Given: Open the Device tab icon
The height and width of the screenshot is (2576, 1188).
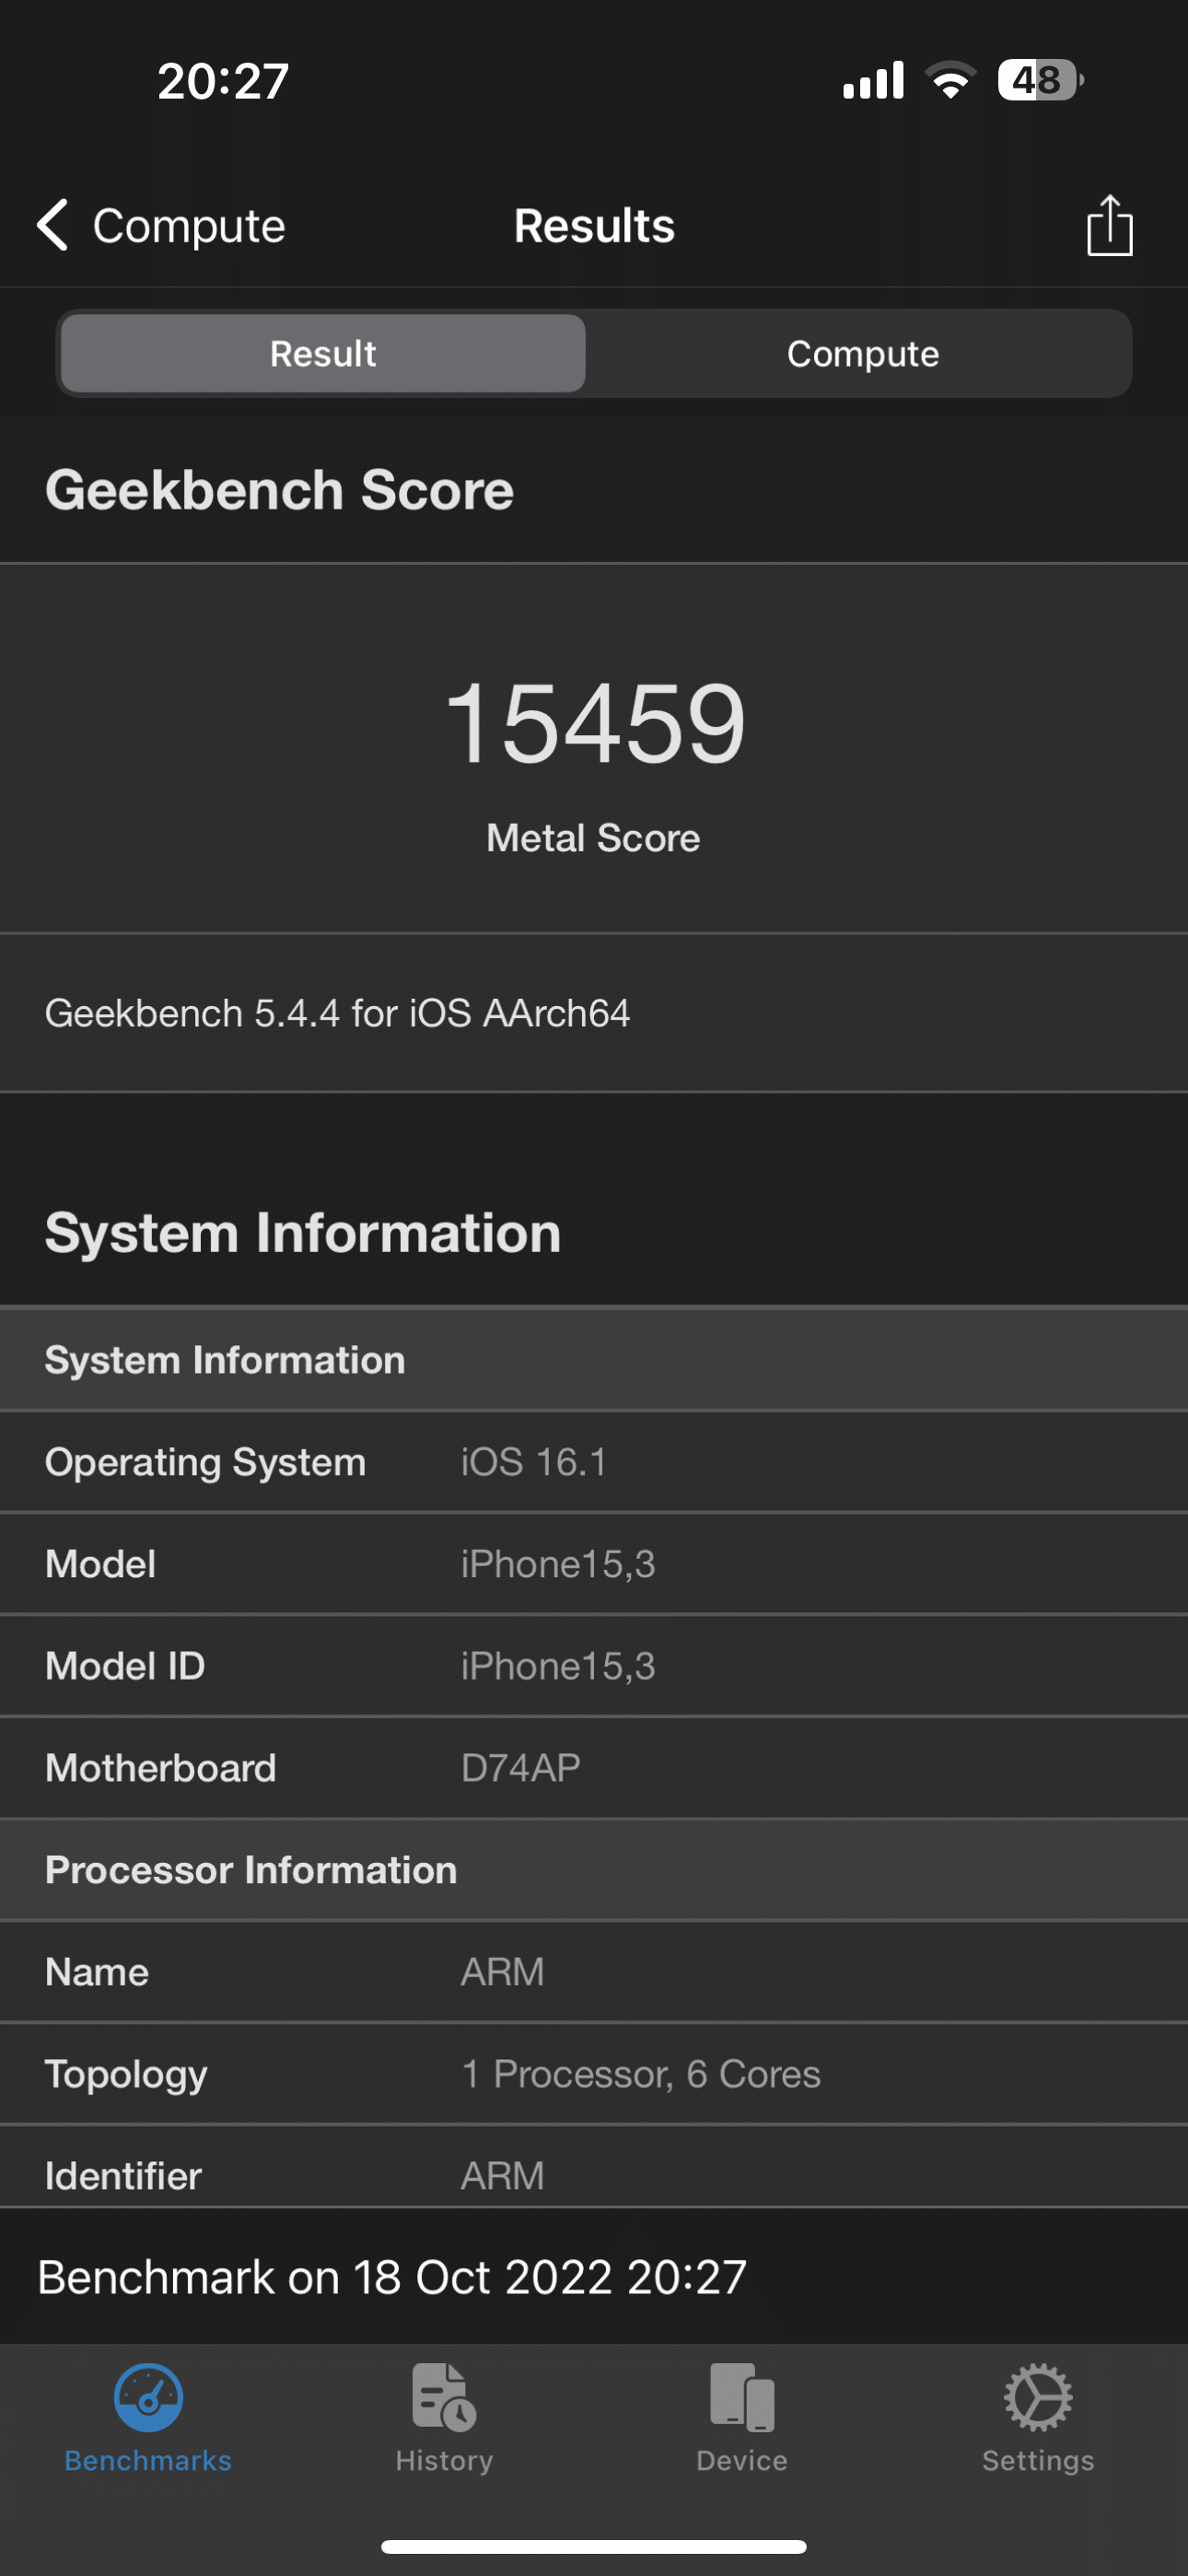Looking at the screenshot, I should [x=742, y=2397].
